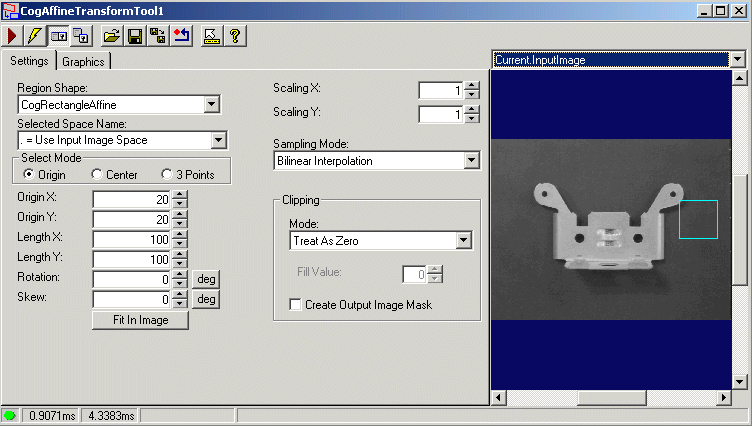Select the Settings tab
The width and height of the screenshot is (752, 426).
point(29,61)
